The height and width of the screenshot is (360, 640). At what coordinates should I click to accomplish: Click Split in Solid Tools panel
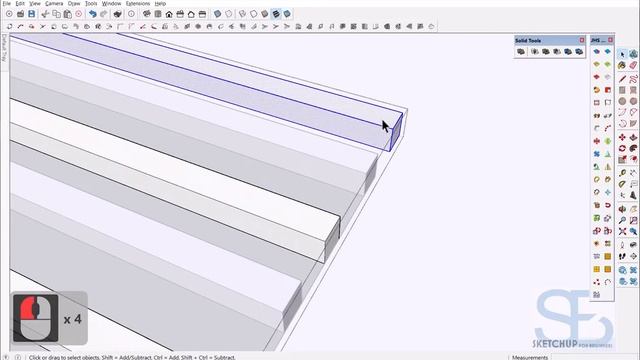point(579,51)
